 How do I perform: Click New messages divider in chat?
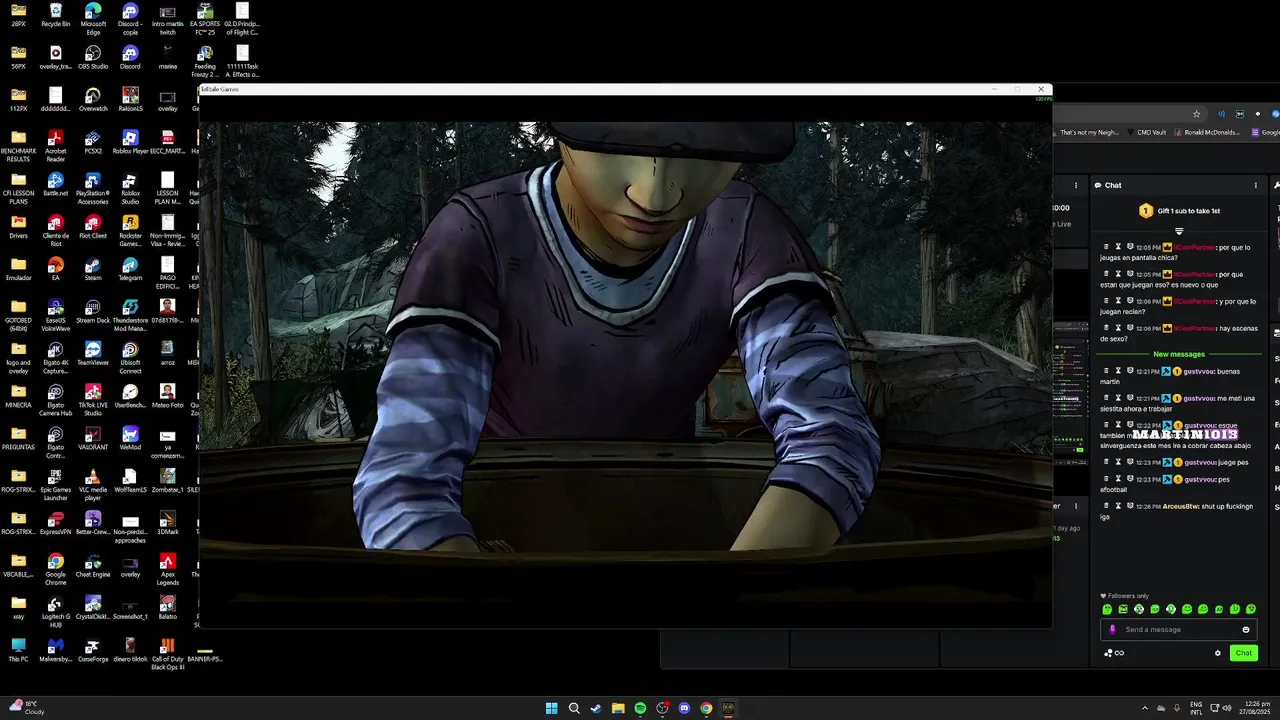[x=1179, y=354]
